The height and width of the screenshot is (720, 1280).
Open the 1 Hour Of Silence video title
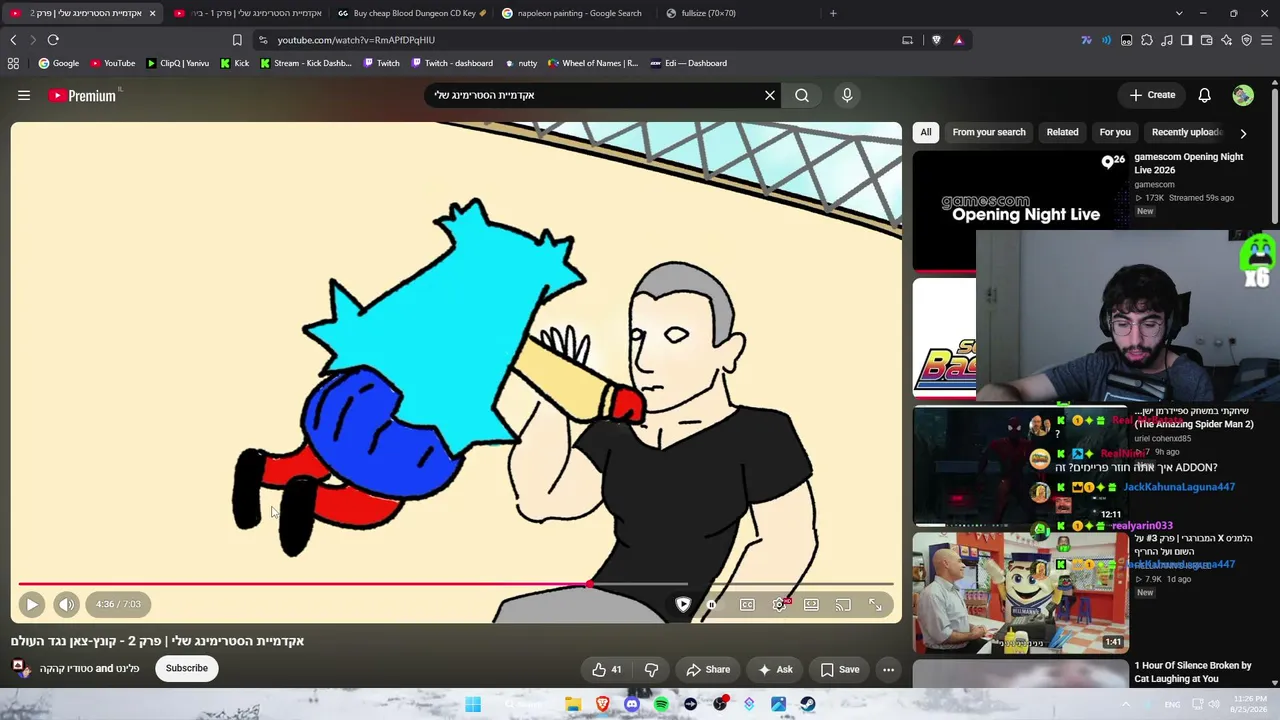pos(1192,672)
